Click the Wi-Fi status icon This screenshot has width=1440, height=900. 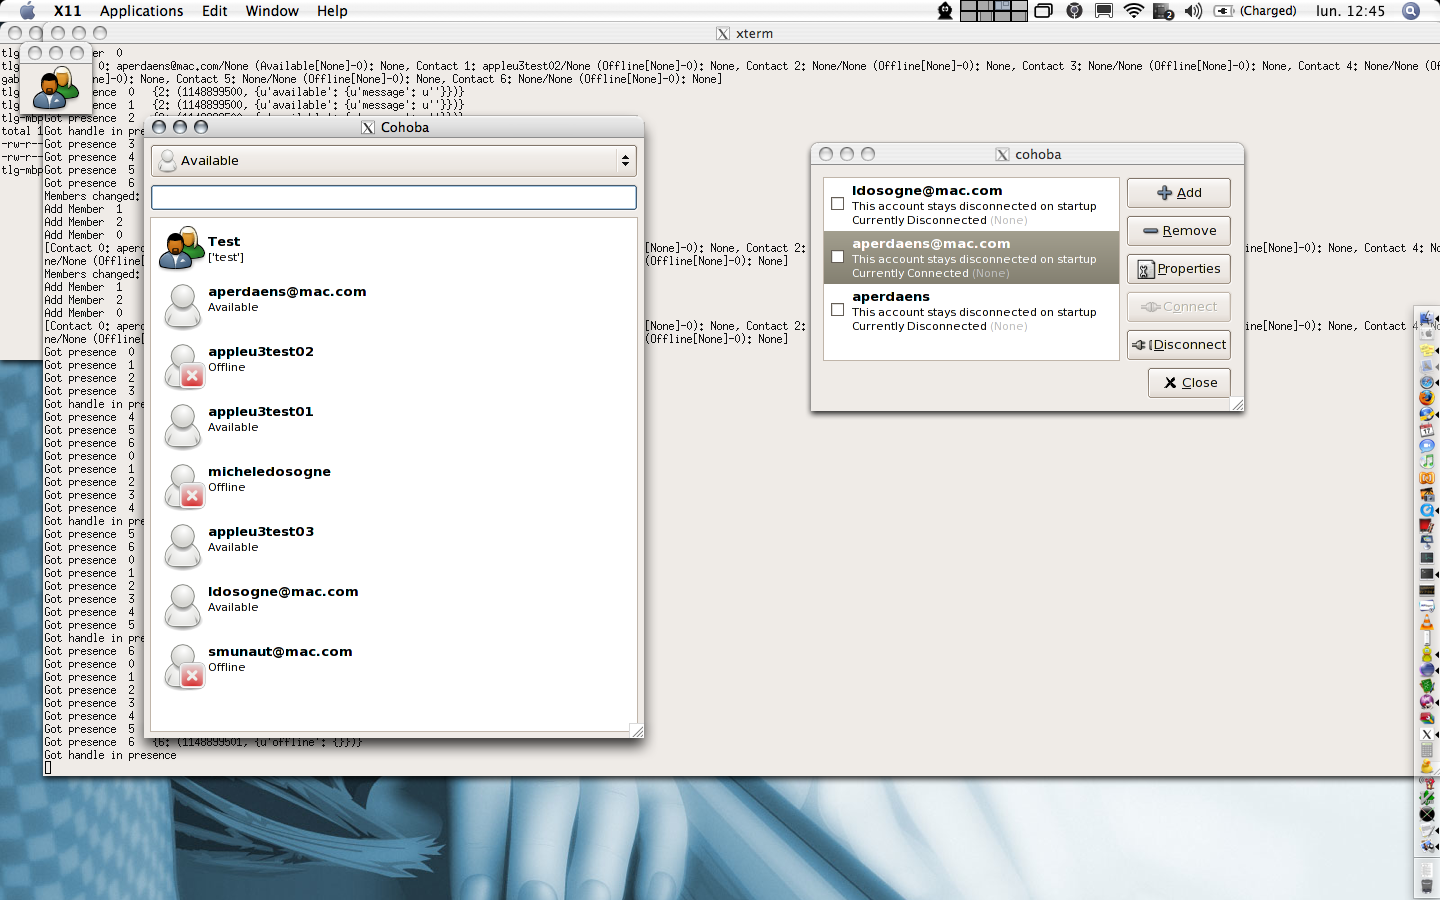1133,11
